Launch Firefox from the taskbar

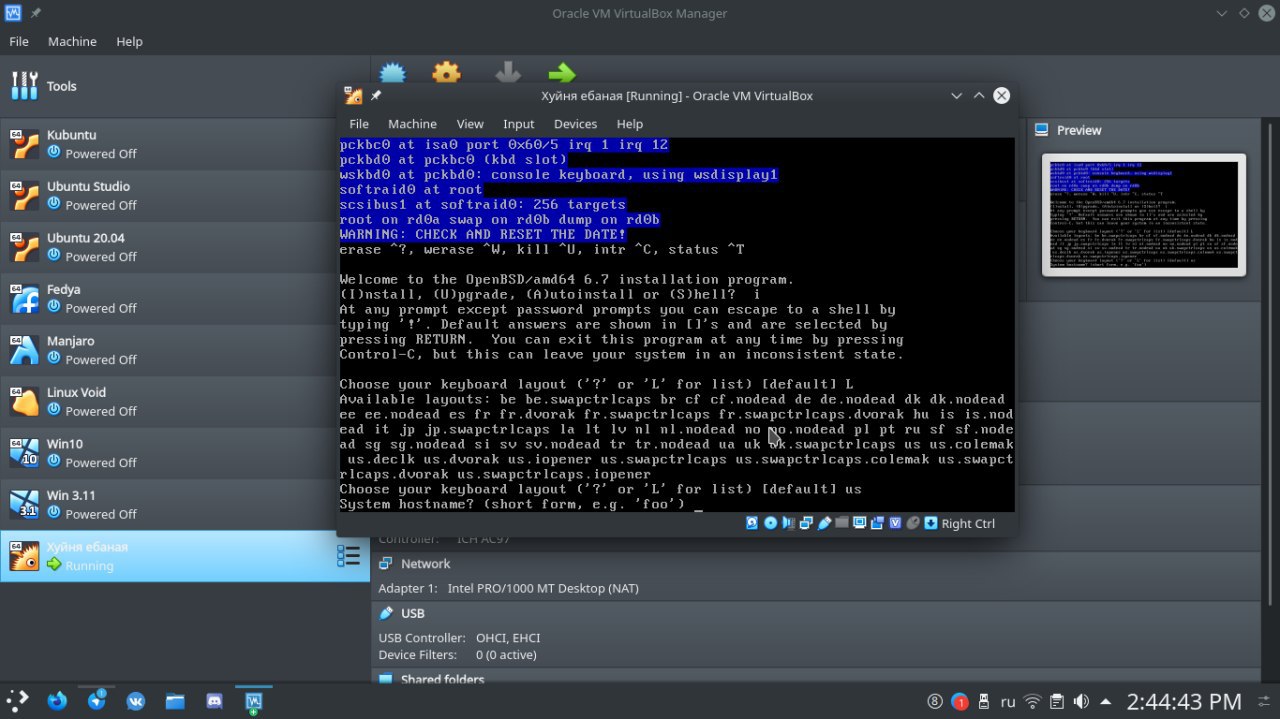(57, 701)
